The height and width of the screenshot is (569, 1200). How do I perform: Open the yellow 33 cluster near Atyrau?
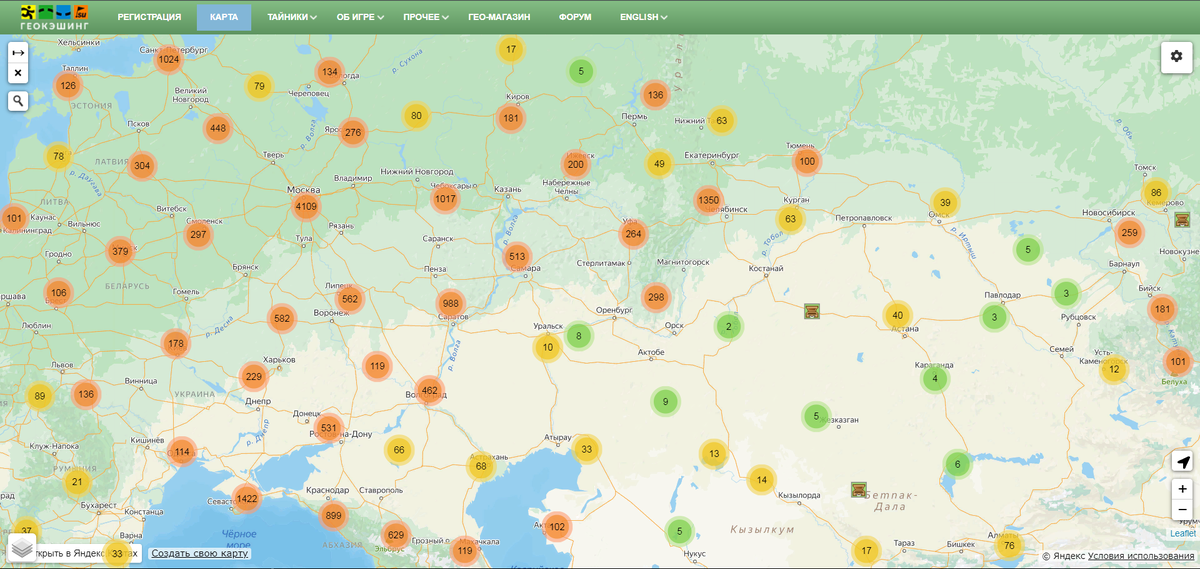pyautogui.click(x=587, y=450)
